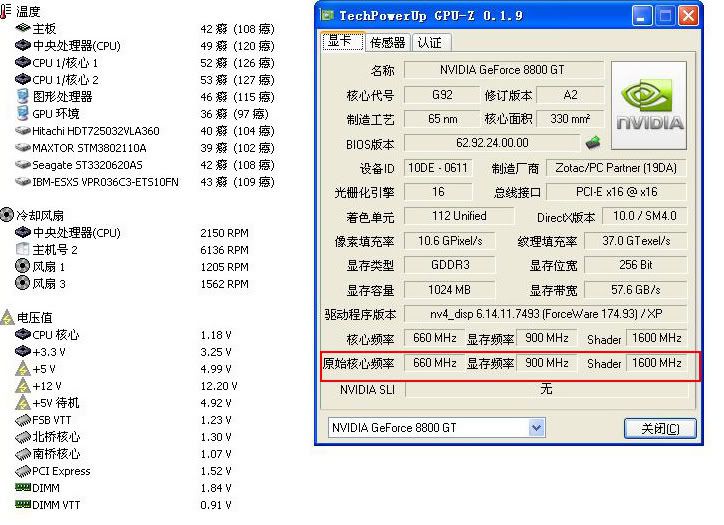The image size is (724, 525).
Task: Select the 风扇 1 fan icon
Action: click(x=23, y=267)
